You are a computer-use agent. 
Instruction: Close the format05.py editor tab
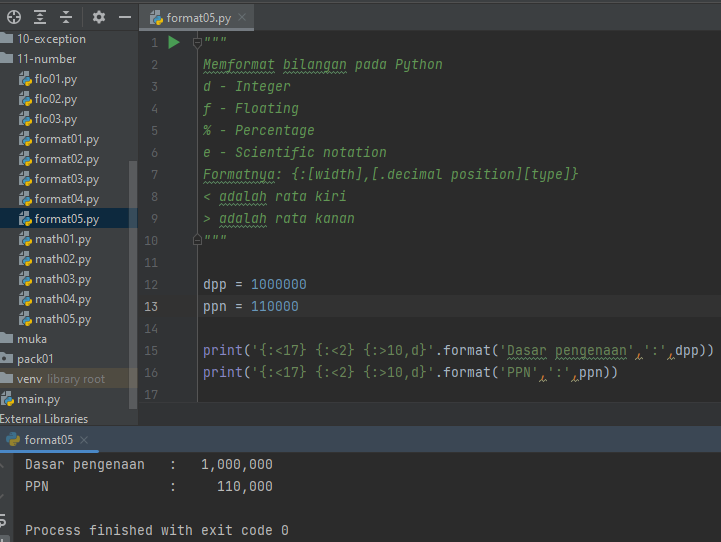(x=242, y=17)
